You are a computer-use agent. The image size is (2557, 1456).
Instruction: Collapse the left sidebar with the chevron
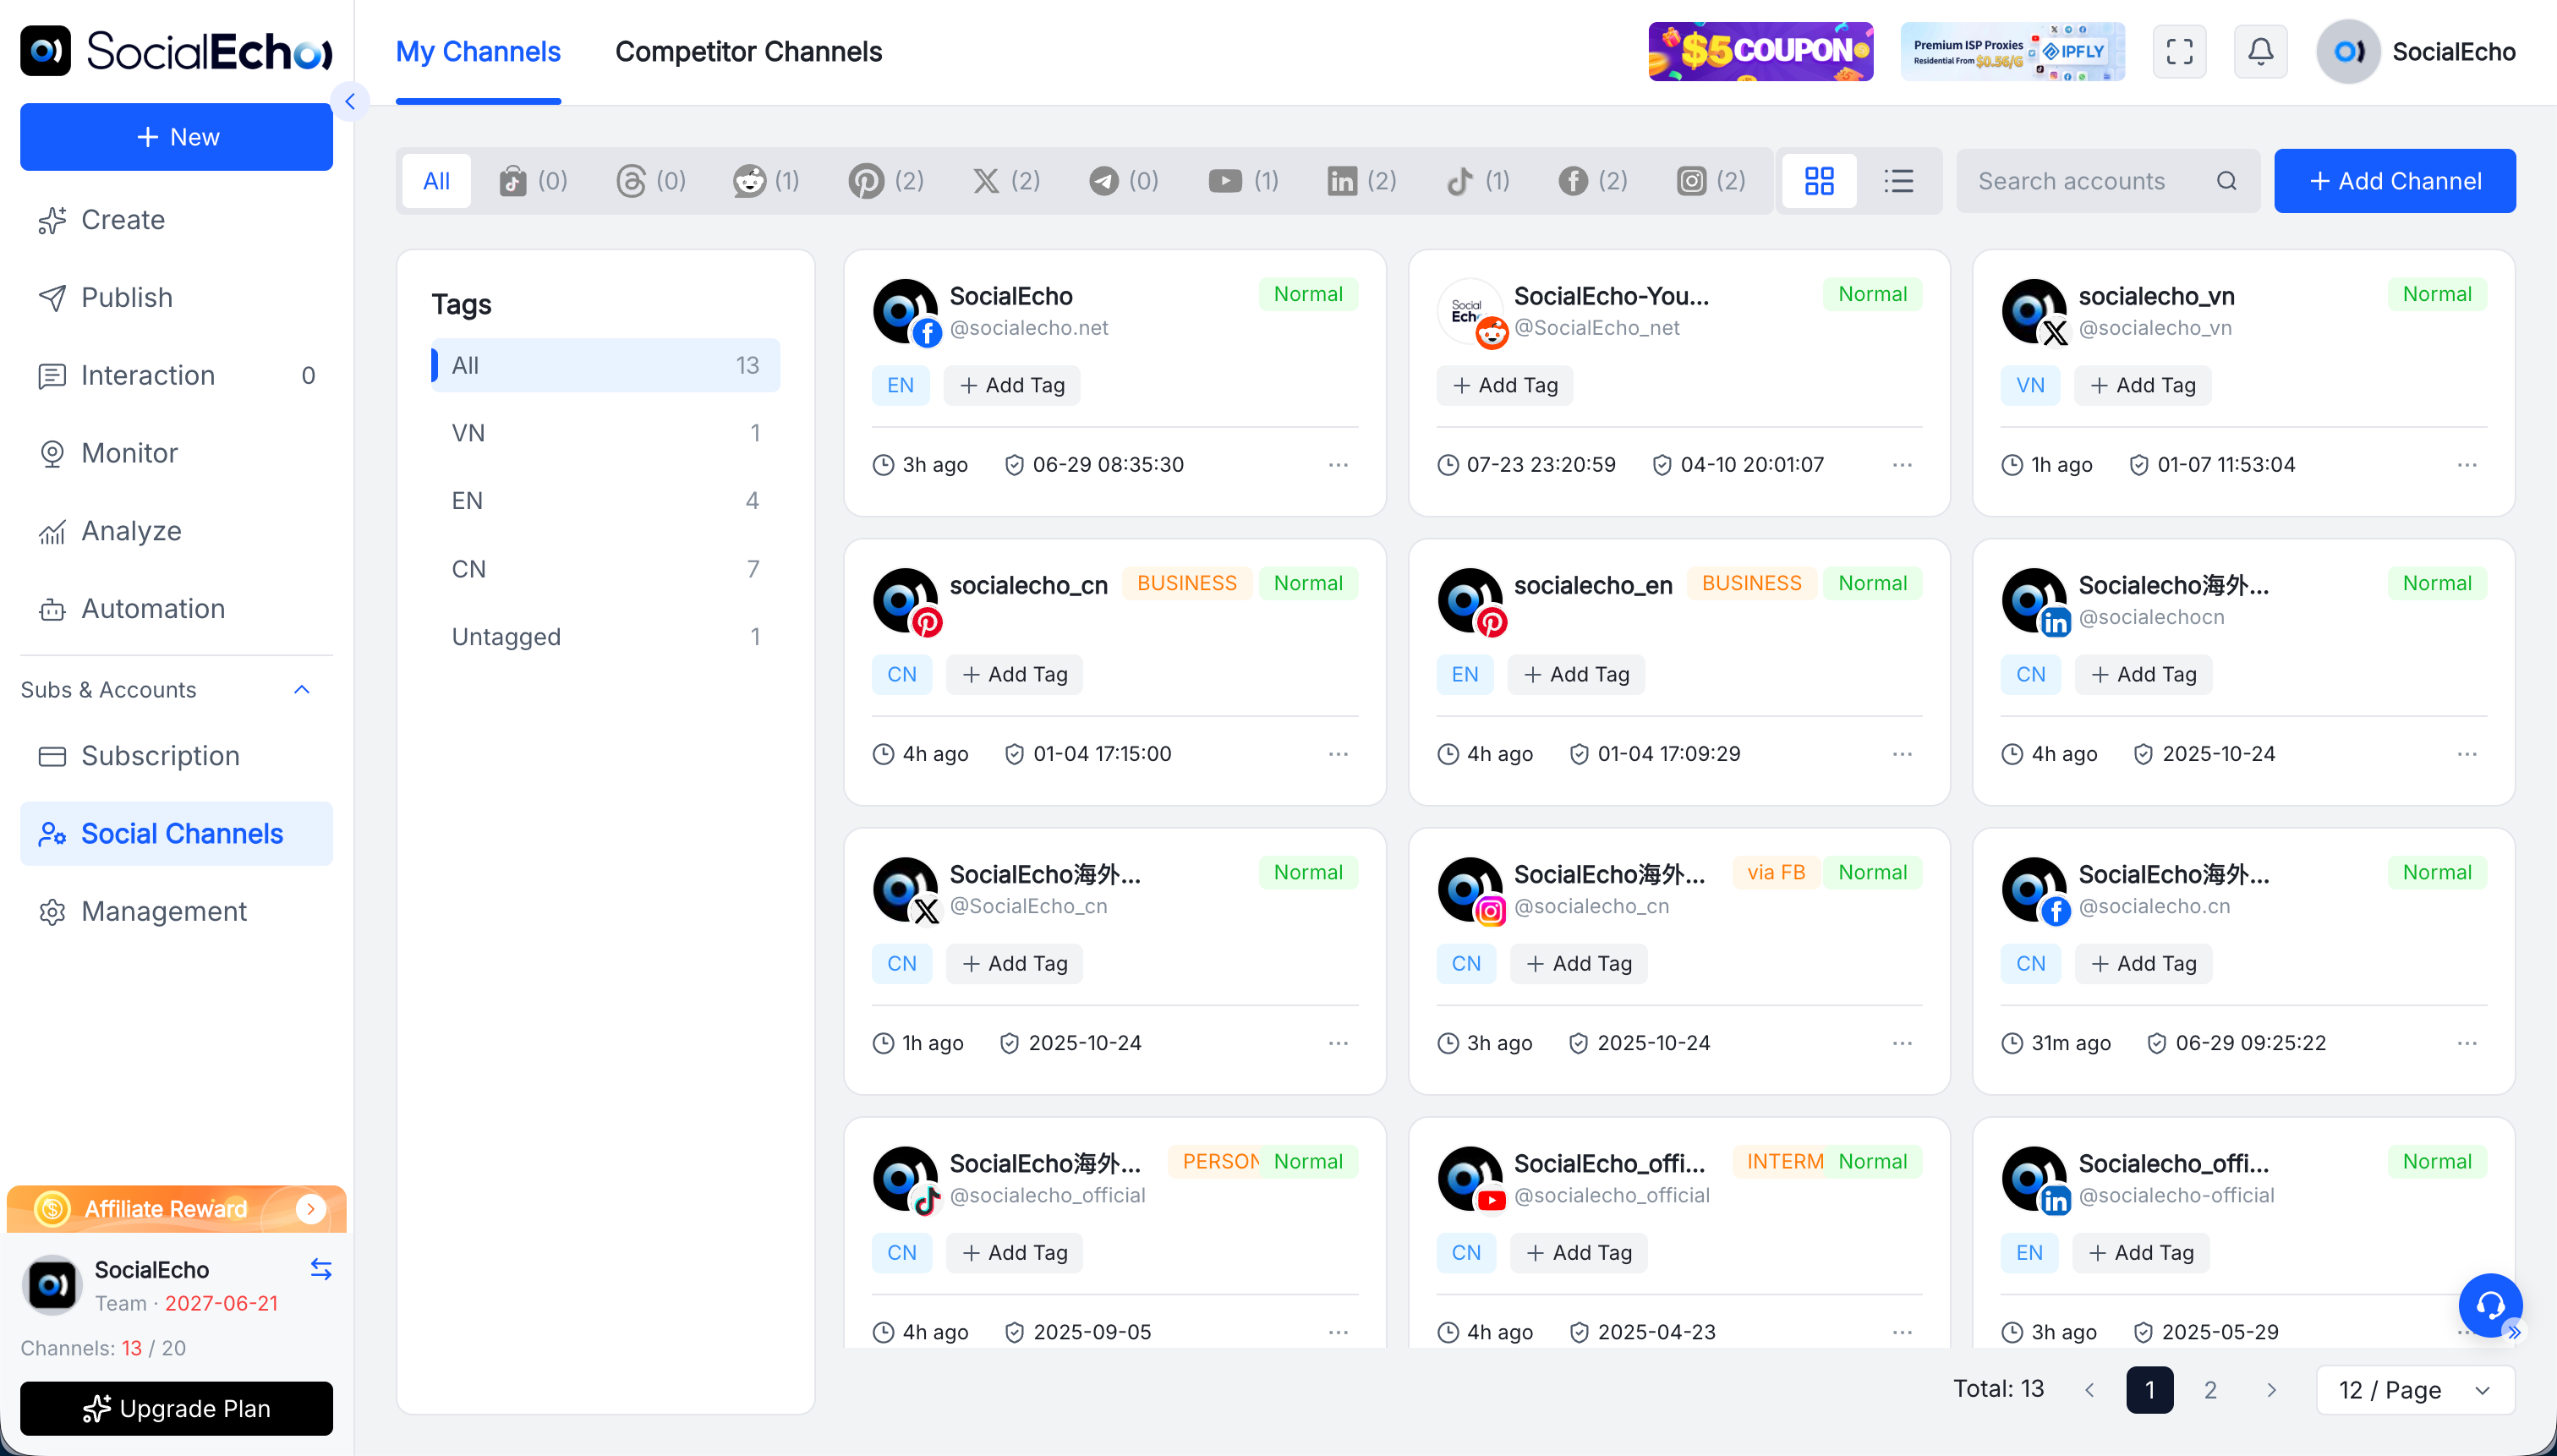click(x=350, y=101)
